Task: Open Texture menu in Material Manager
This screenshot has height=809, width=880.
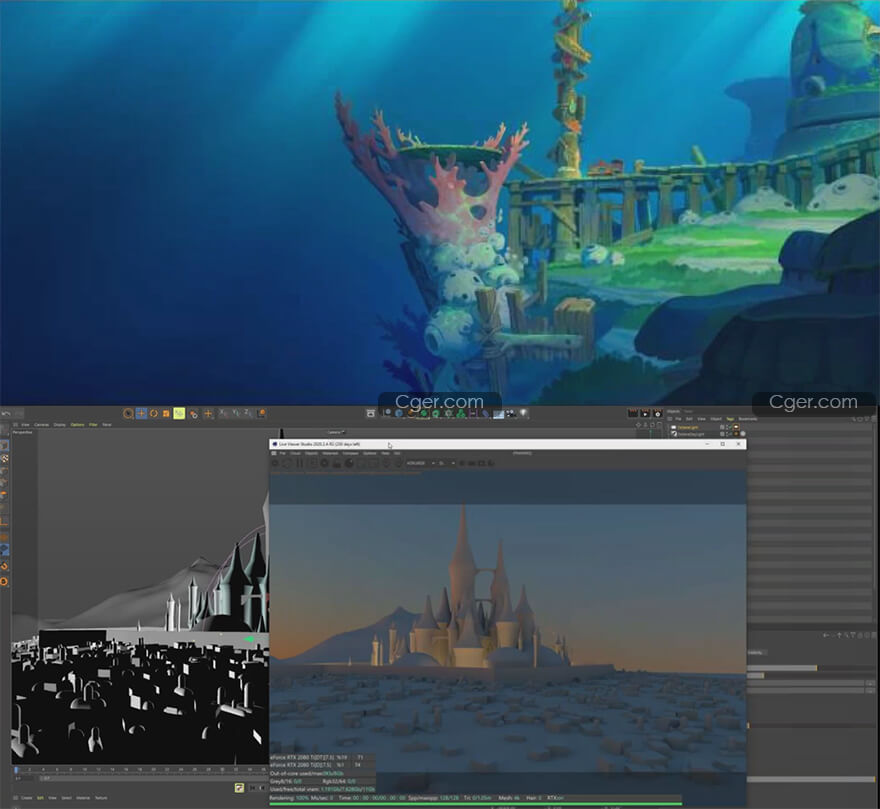Action: coord(101,798)
